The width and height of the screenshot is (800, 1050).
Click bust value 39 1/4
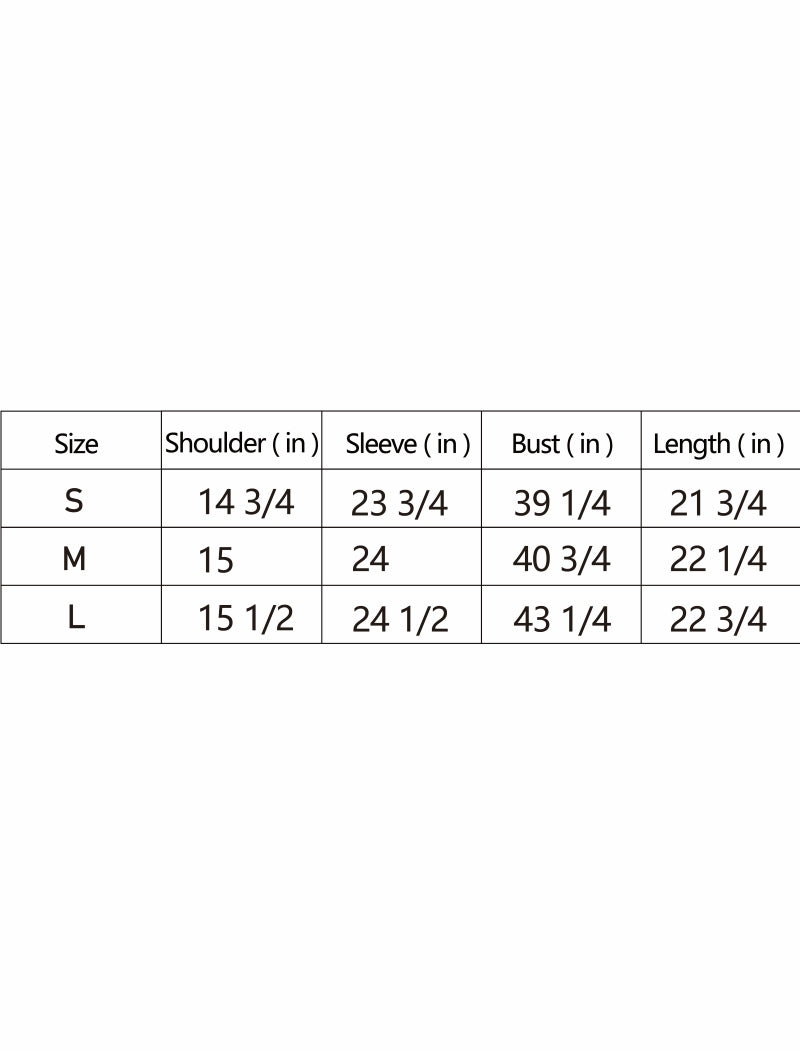(x=561, y=503)
